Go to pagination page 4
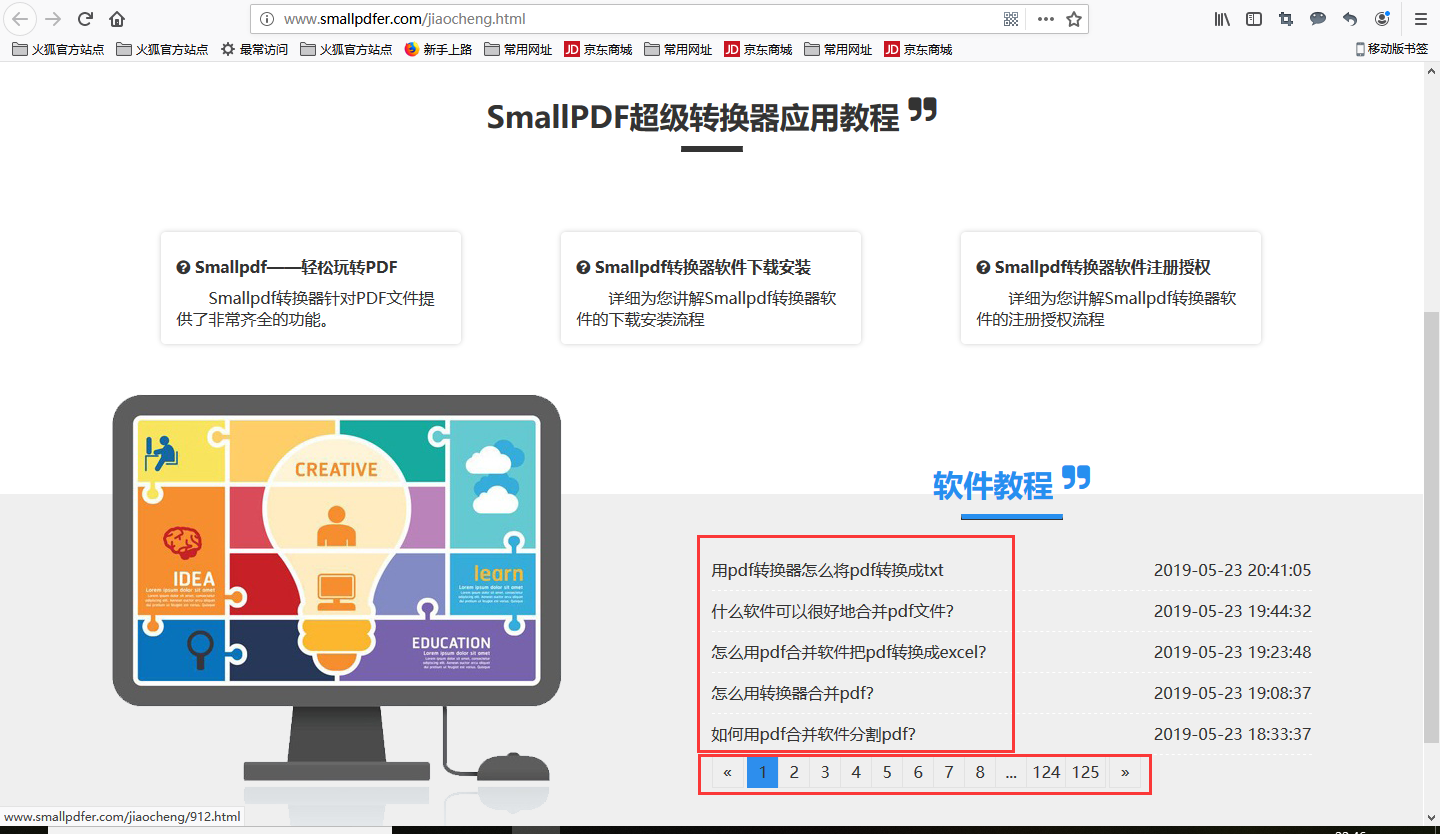 coord(856,772)
